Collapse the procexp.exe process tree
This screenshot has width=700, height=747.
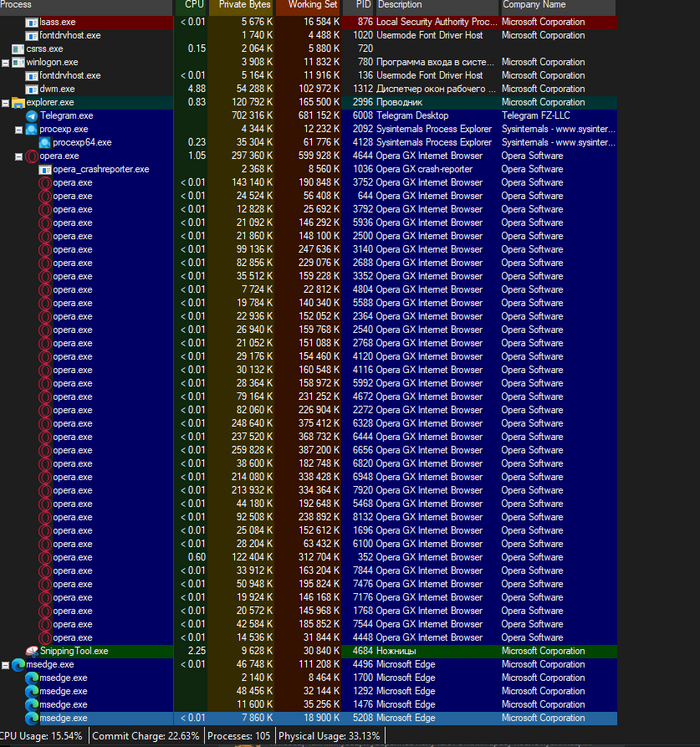click(x=20, y=129)
